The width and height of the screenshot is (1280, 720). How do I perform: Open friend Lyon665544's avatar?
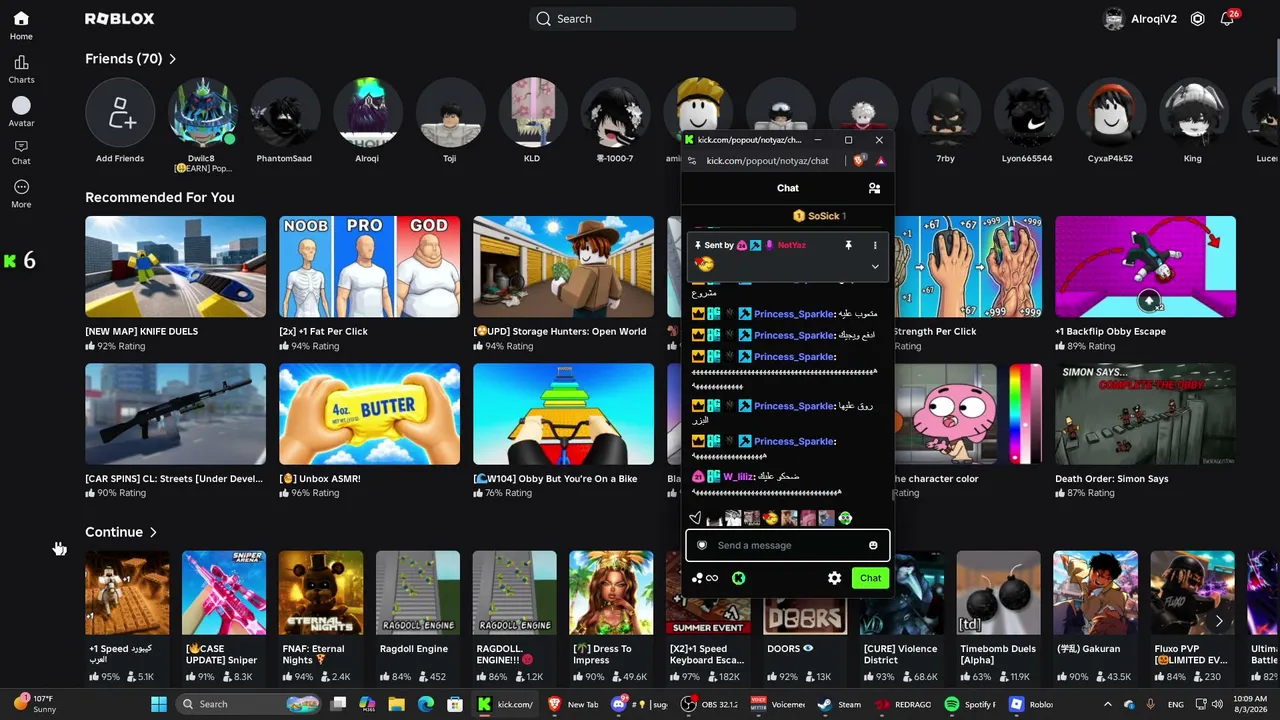click(x=1027, y=113)
